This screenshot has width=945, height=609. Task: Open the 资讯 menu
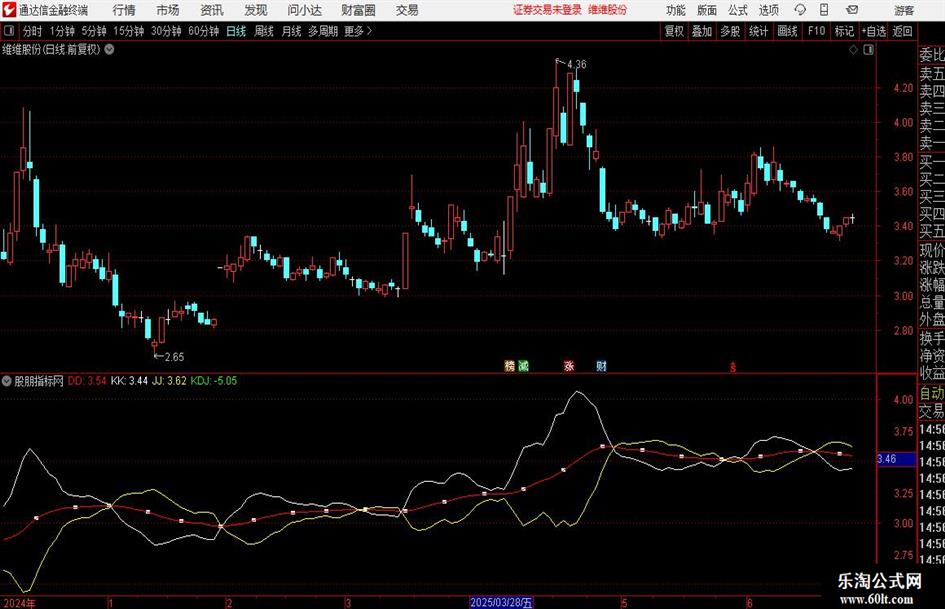[x=212, y=10]
